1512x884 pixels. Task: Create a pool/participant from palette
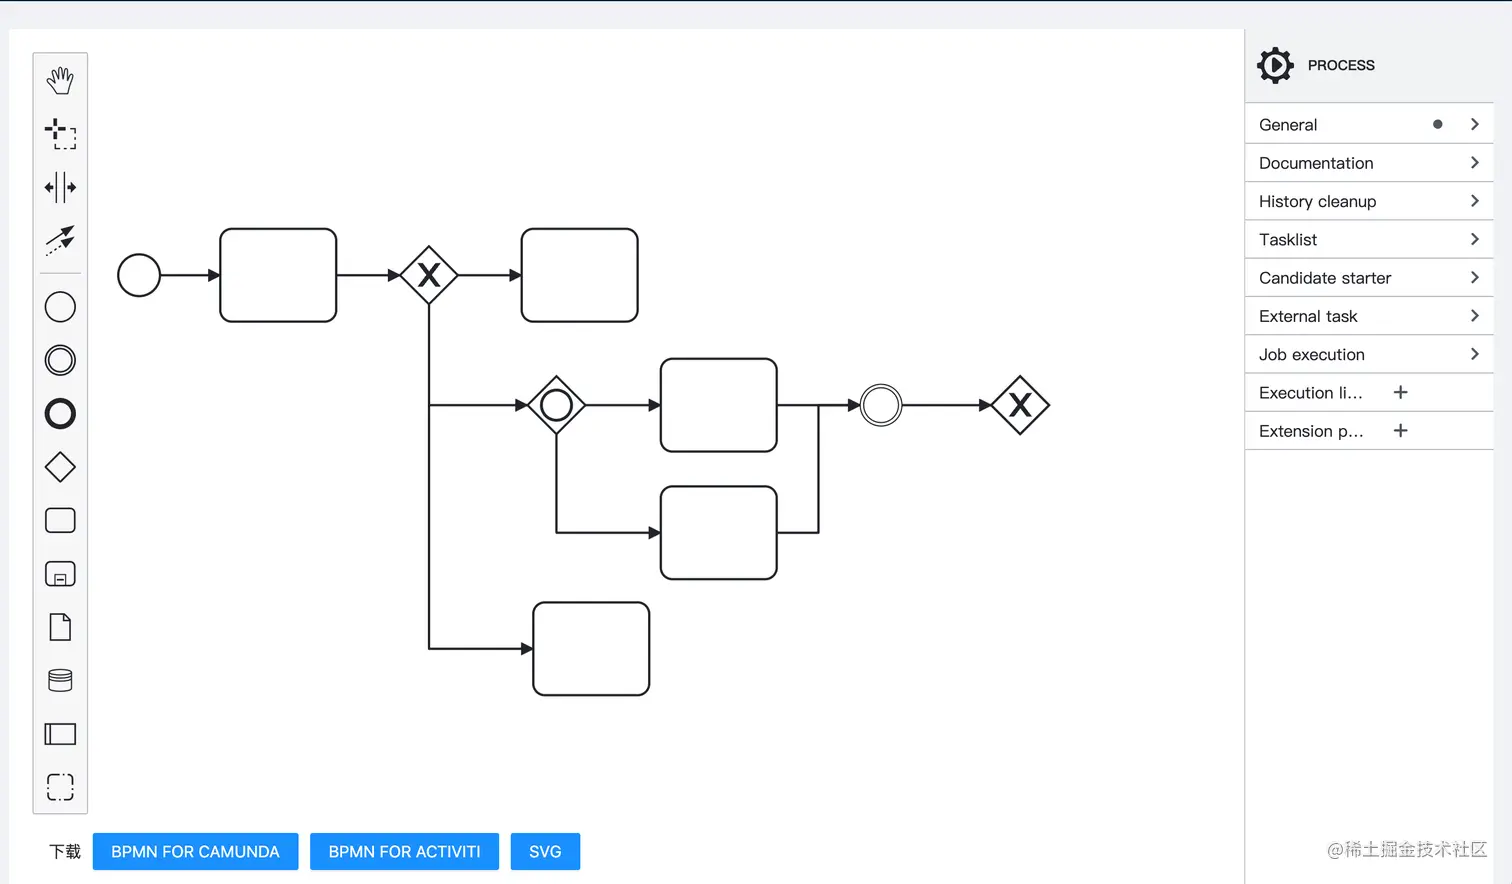pyautogui.click(x=60, y=734)
